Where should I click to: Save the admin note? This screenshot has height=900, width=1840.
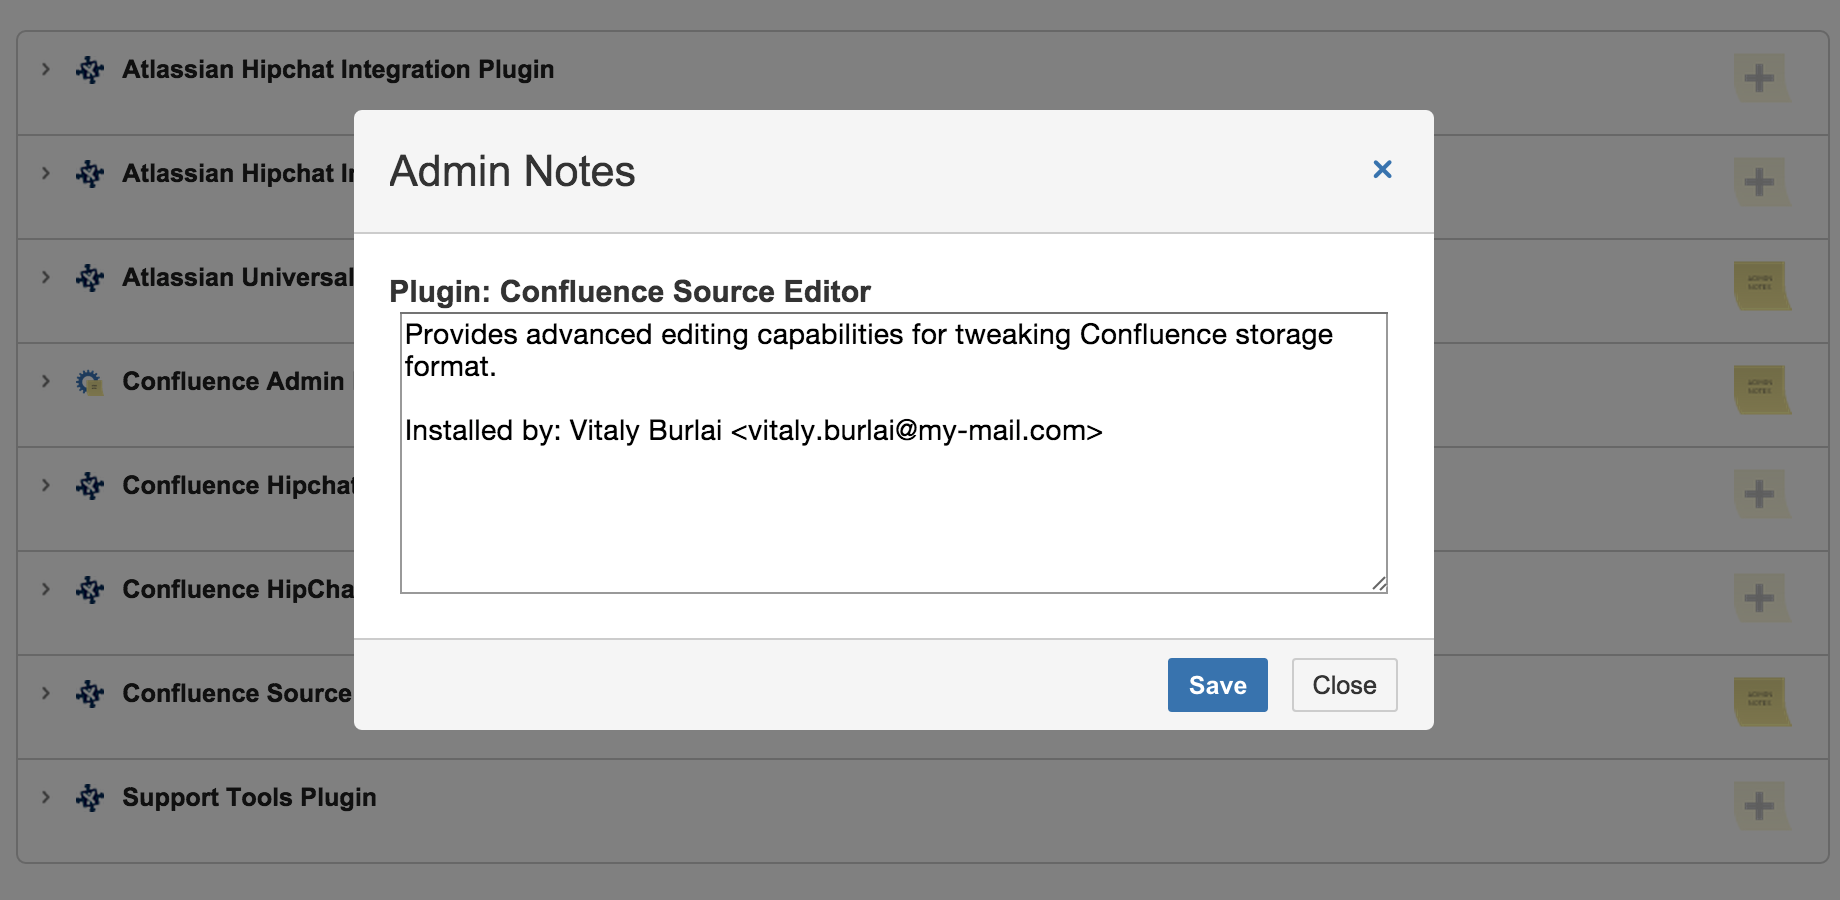(1217, 685)
